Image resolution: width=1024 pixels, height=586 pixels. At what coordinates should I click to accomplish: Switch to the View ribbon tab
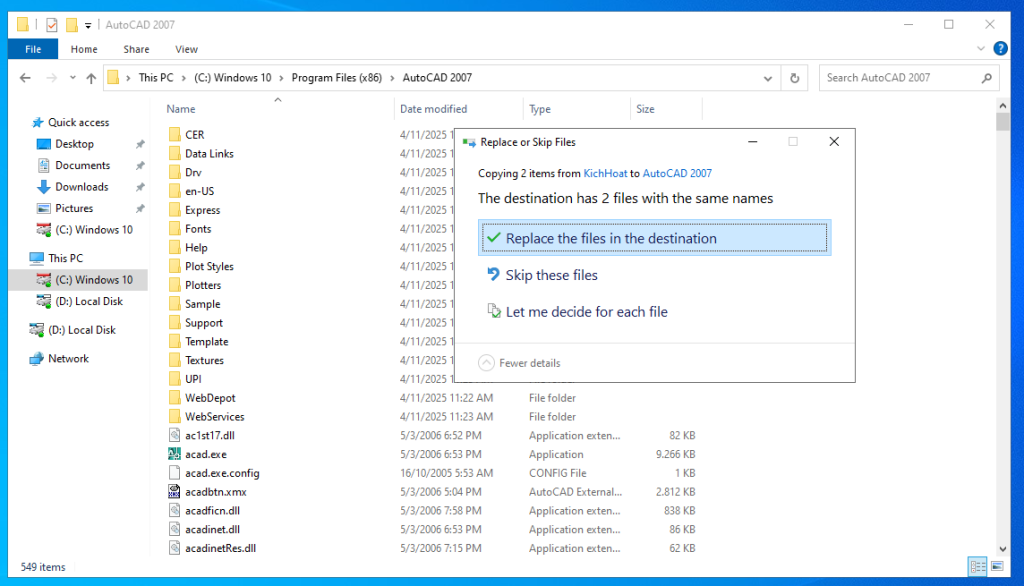[186, 49]
